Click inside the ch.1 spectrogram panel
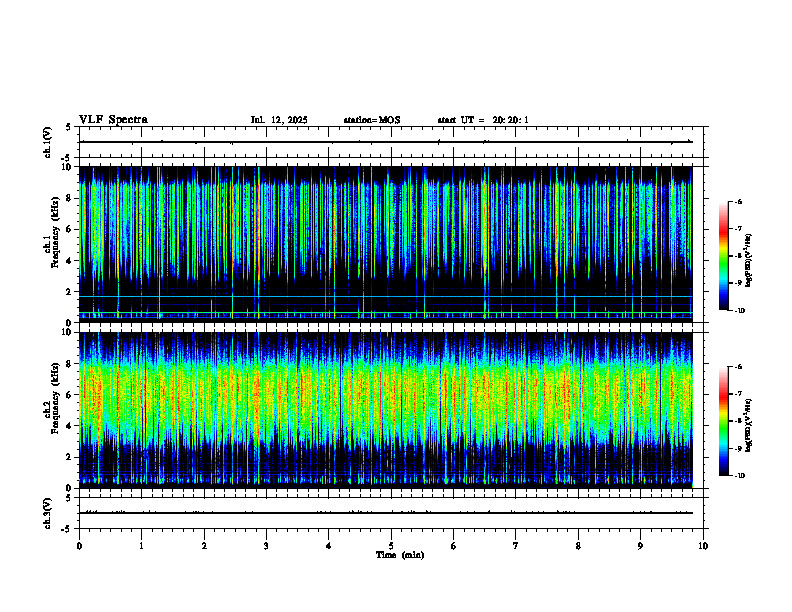This screenshot has width=792, height=612. click(x=385, y=244)
